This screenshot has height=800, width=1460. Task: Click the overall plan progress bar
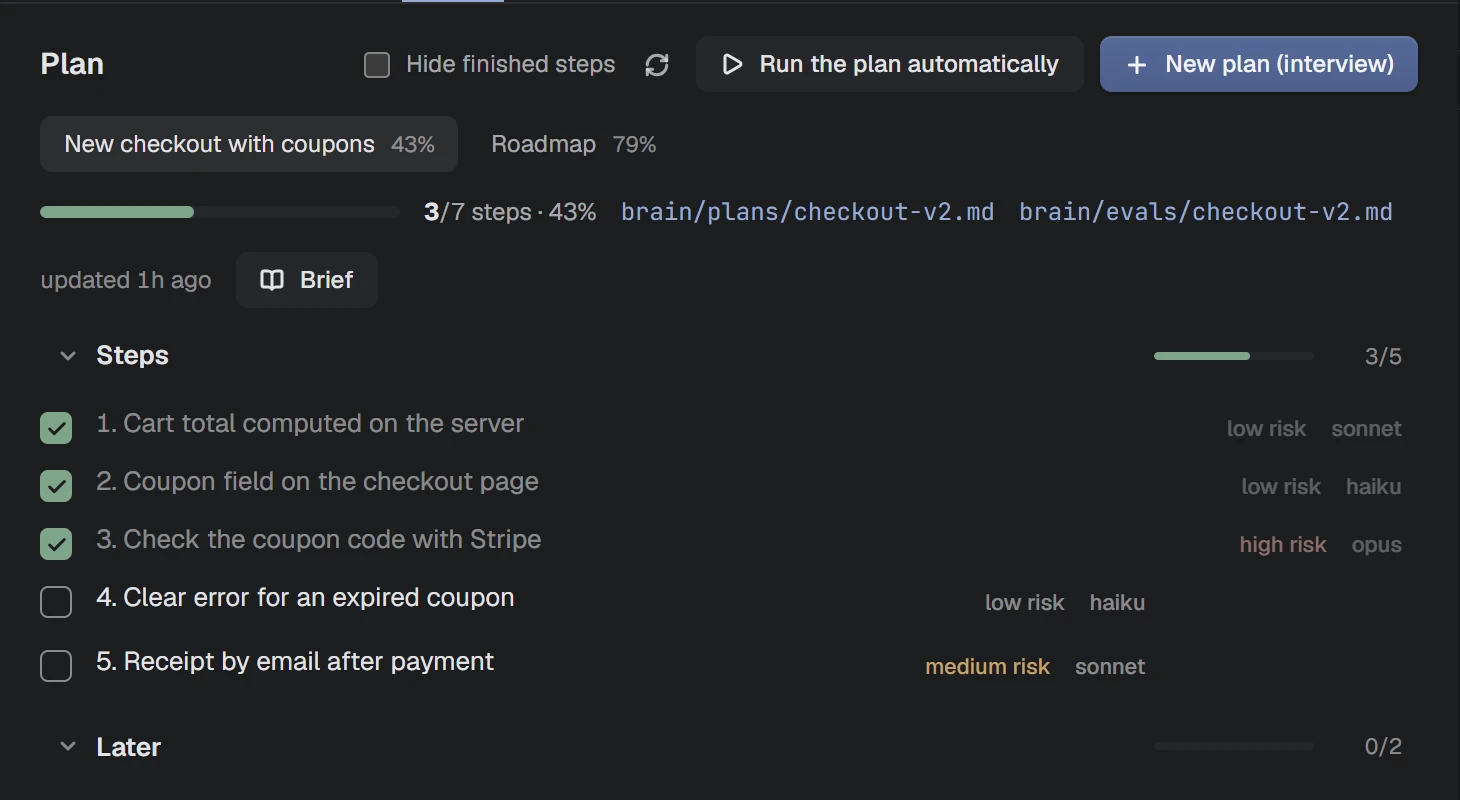[220, 212]
